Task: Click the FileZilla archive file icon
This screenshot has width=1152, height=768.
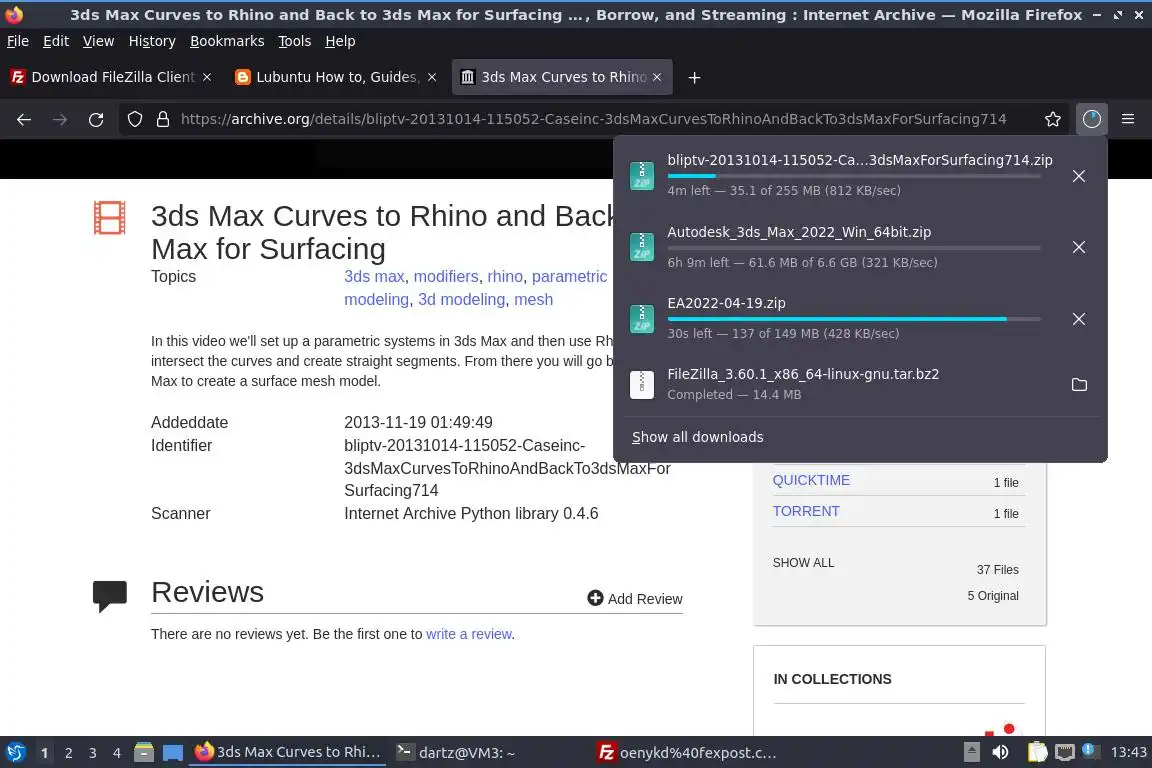Action: [x=641, y=384]
